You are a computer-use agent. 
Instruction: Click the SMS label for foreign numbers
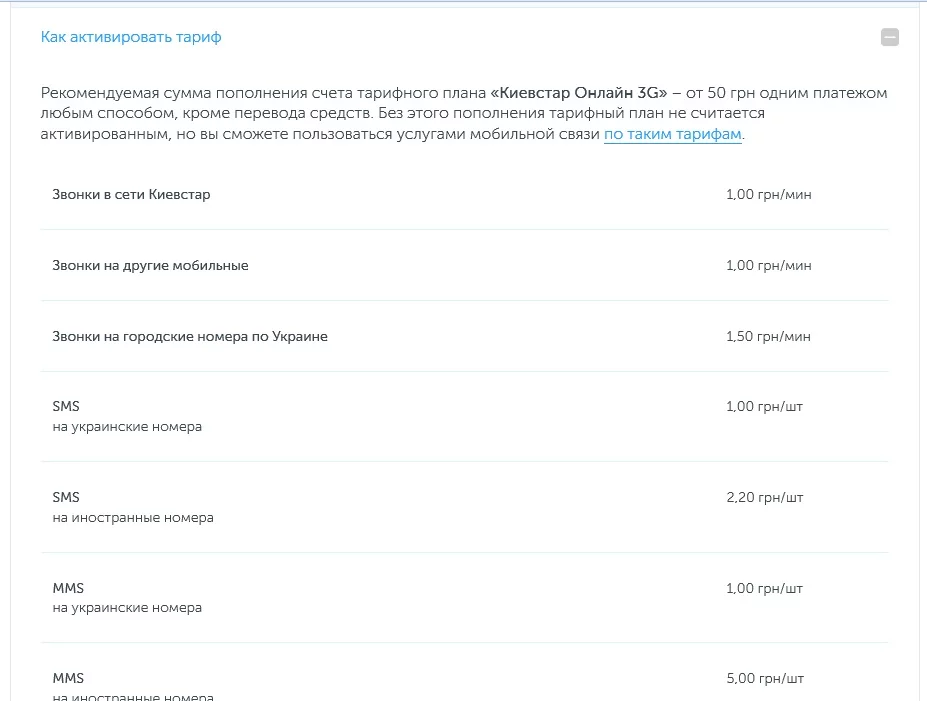[66, 497]
